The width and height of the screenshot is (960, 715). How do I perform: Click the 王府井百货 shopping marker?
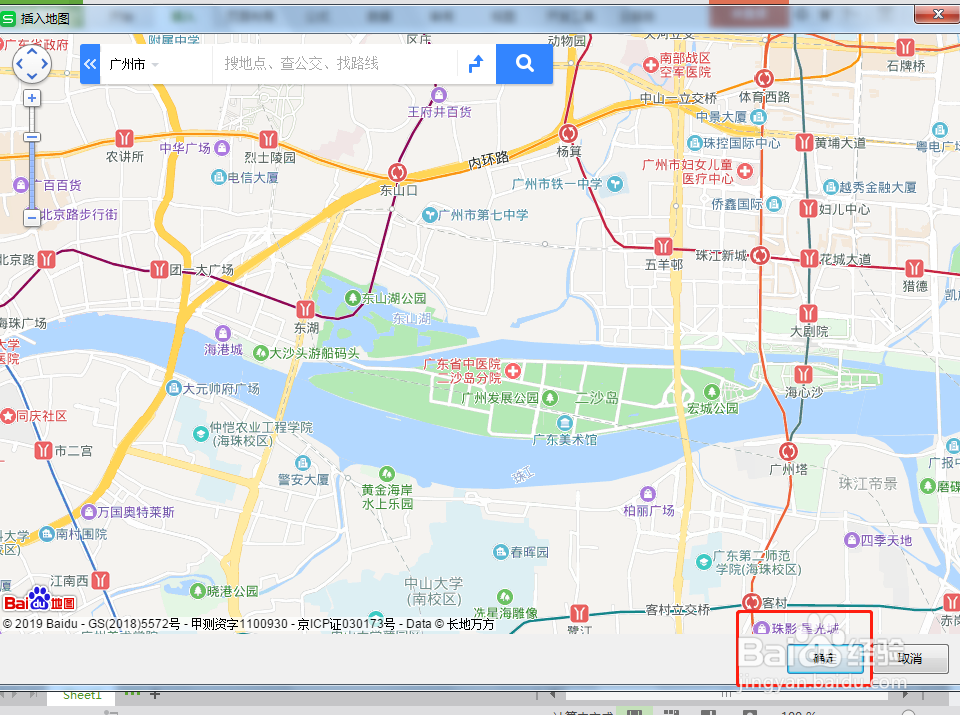(x=438, y=95)
